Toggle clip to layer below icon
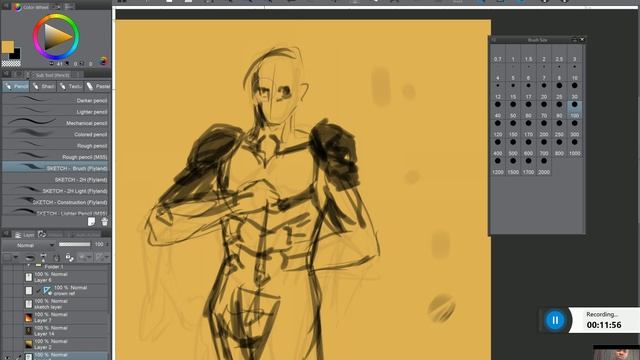The width and height of the screenshot is (640, 360). 29,258
